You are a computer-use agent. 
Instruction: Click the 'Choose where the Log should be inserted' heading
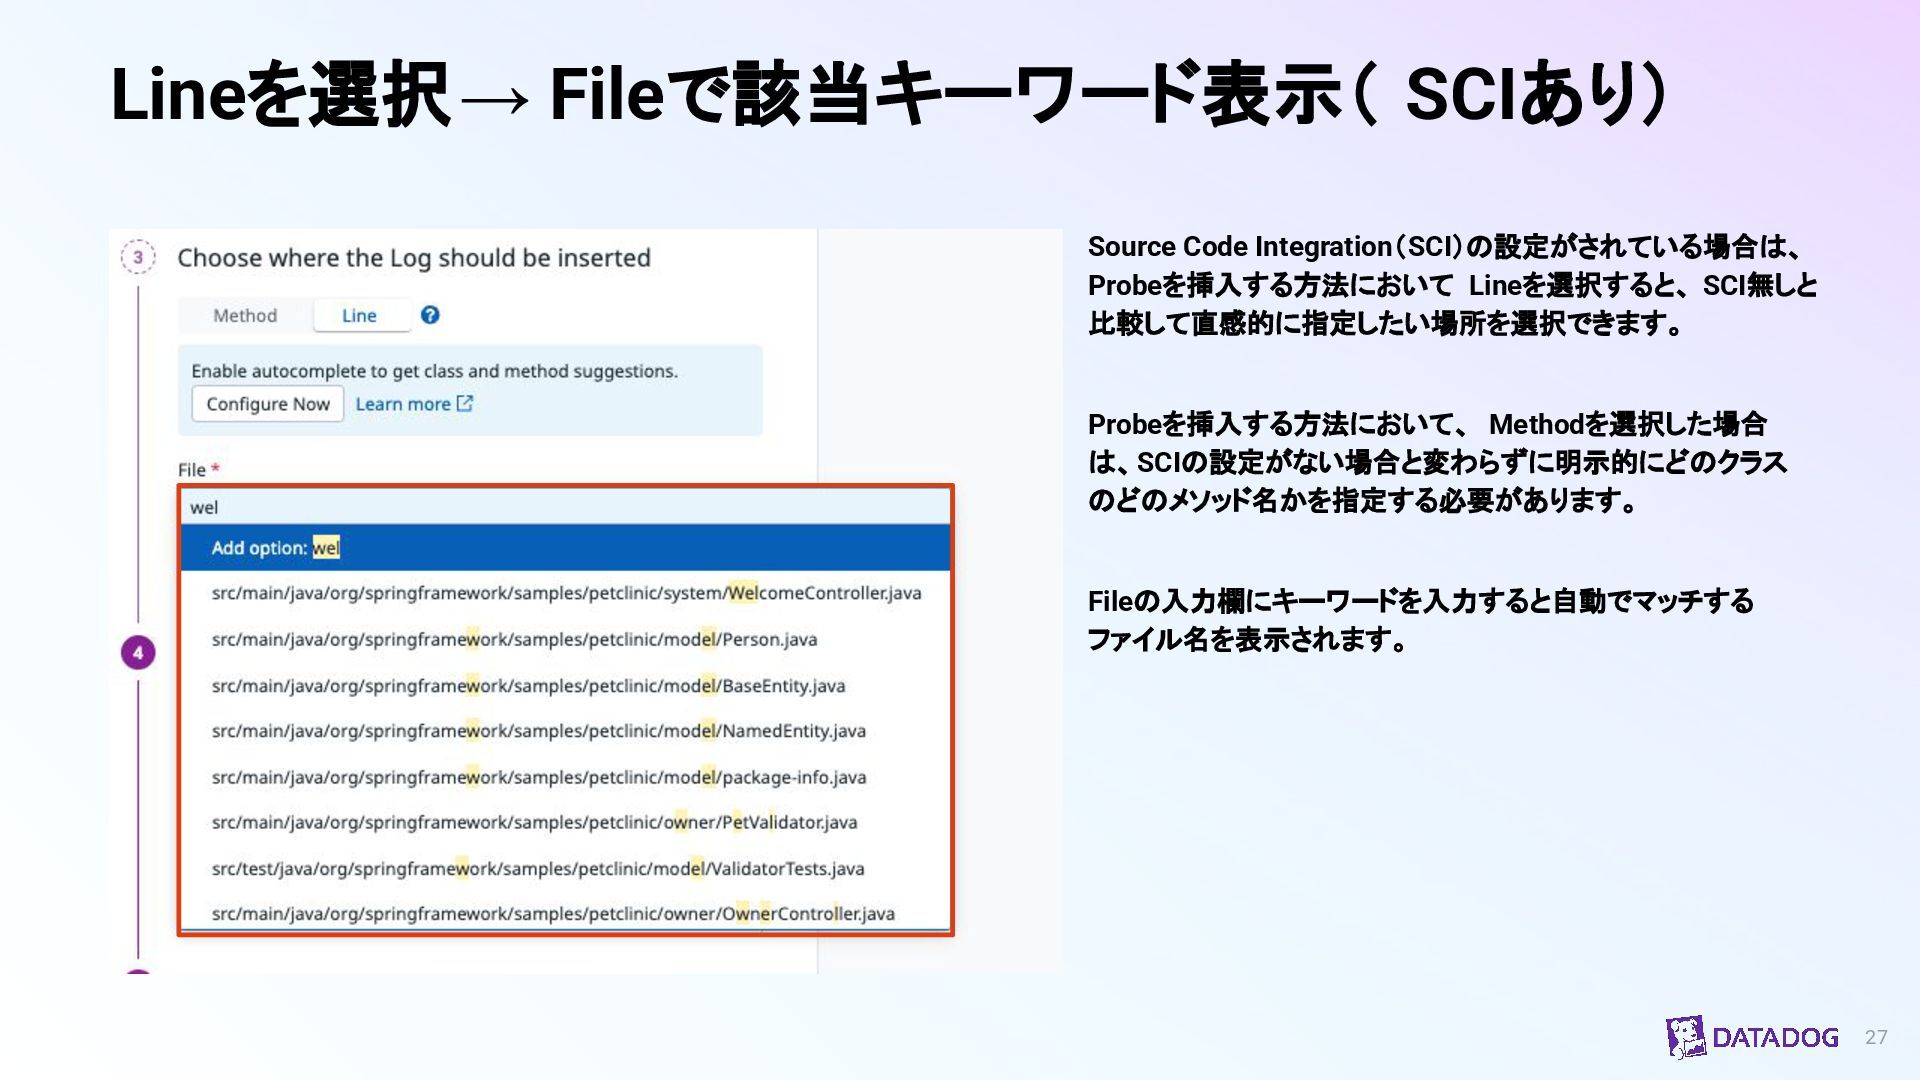(413, 258)
